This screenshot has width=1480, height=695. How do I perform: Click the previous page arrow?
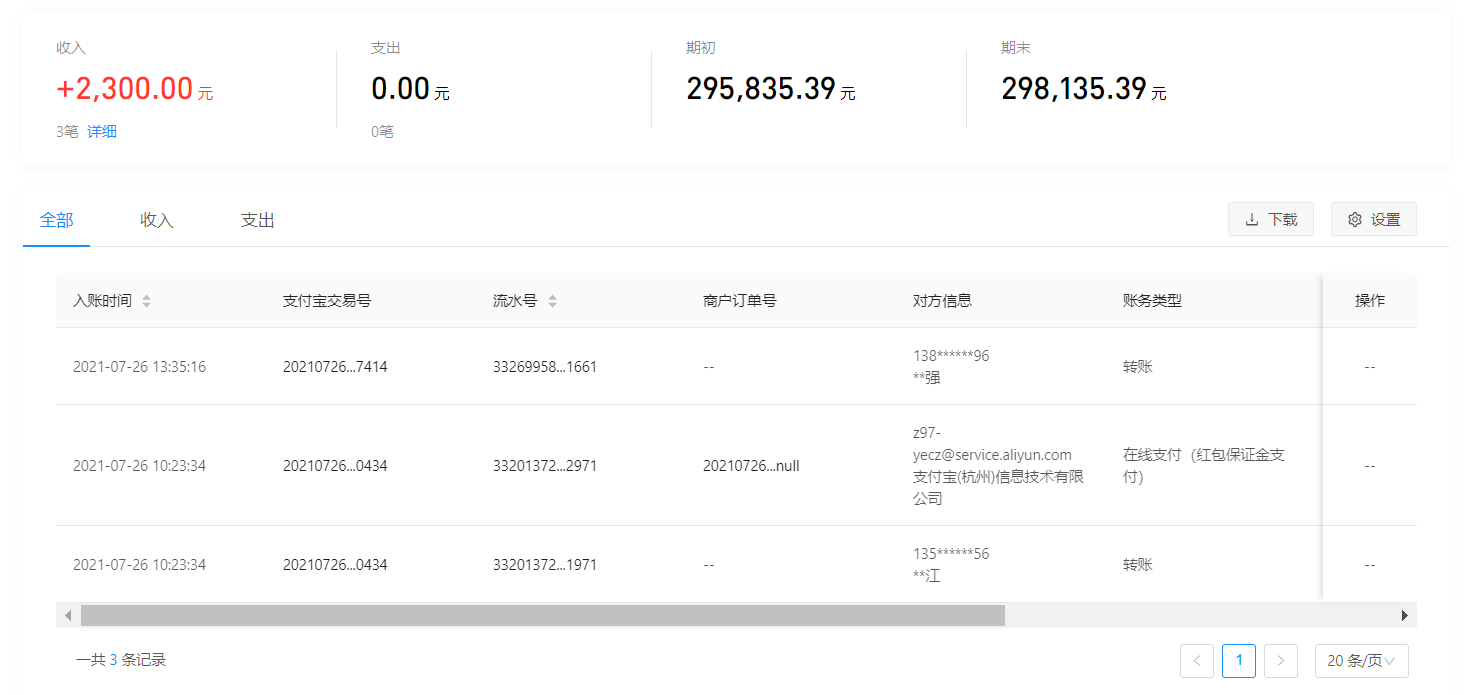[x=1197, y=661]
